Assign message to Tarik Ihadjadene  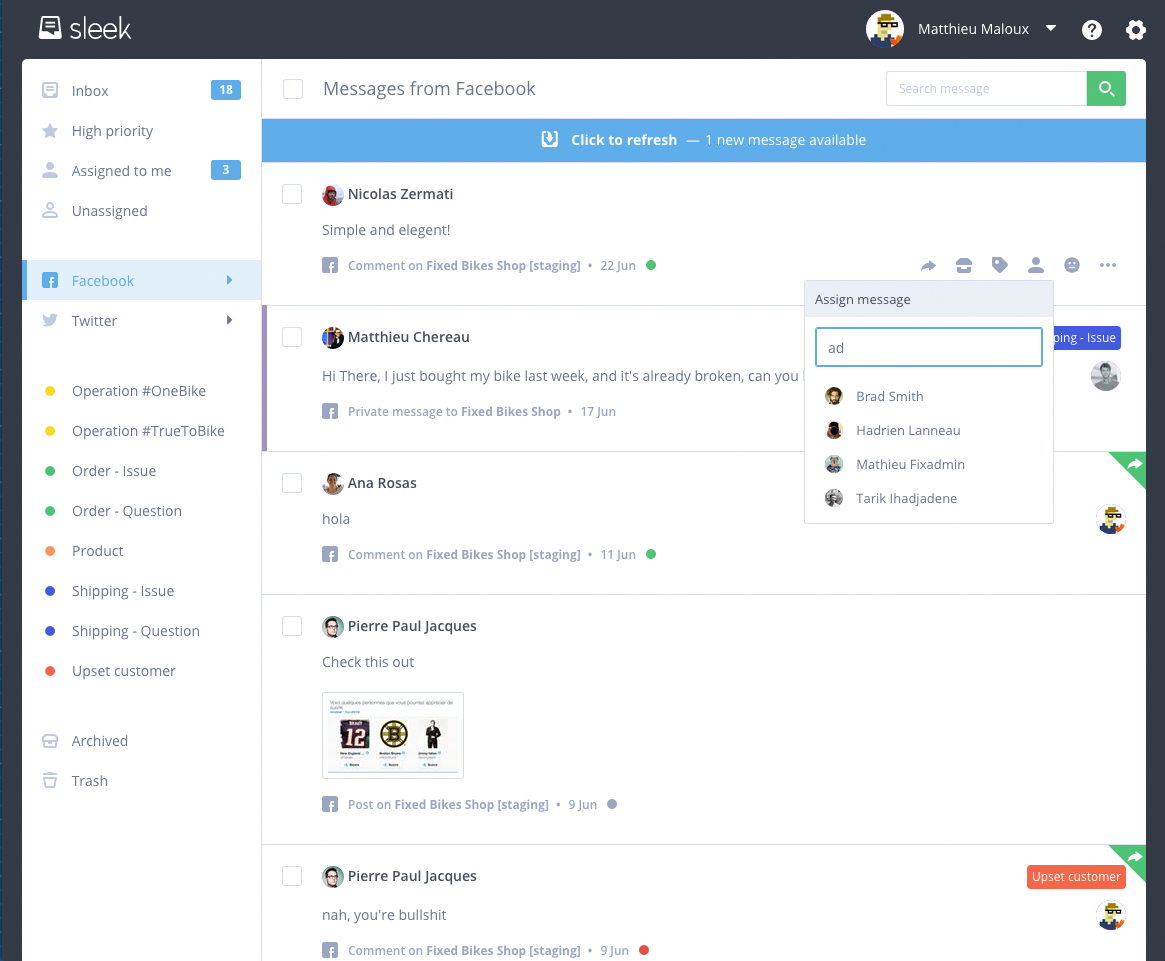coord(929,499)
